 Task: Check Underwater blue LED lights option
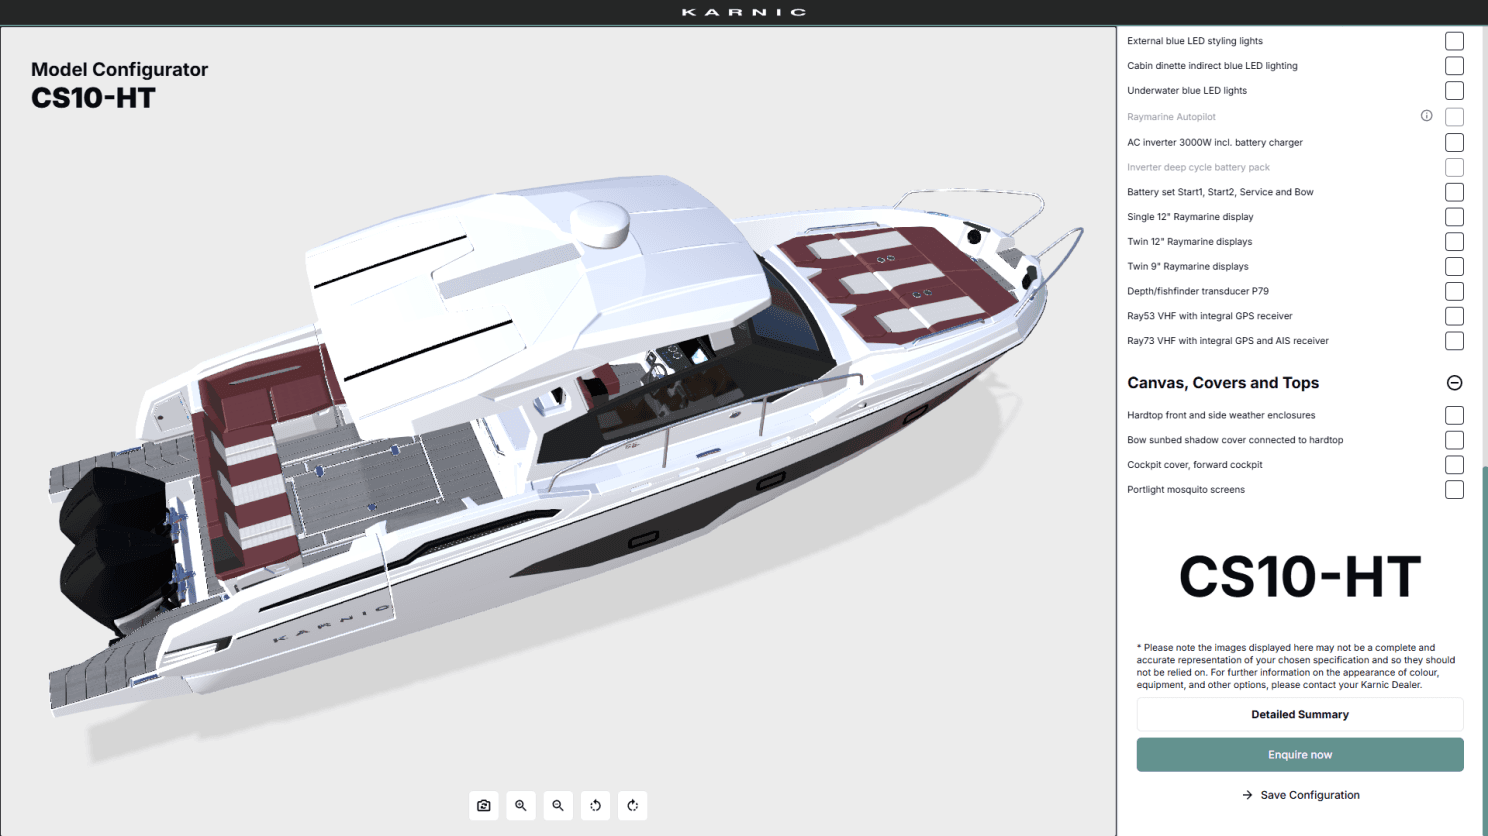click(1453, 90)
